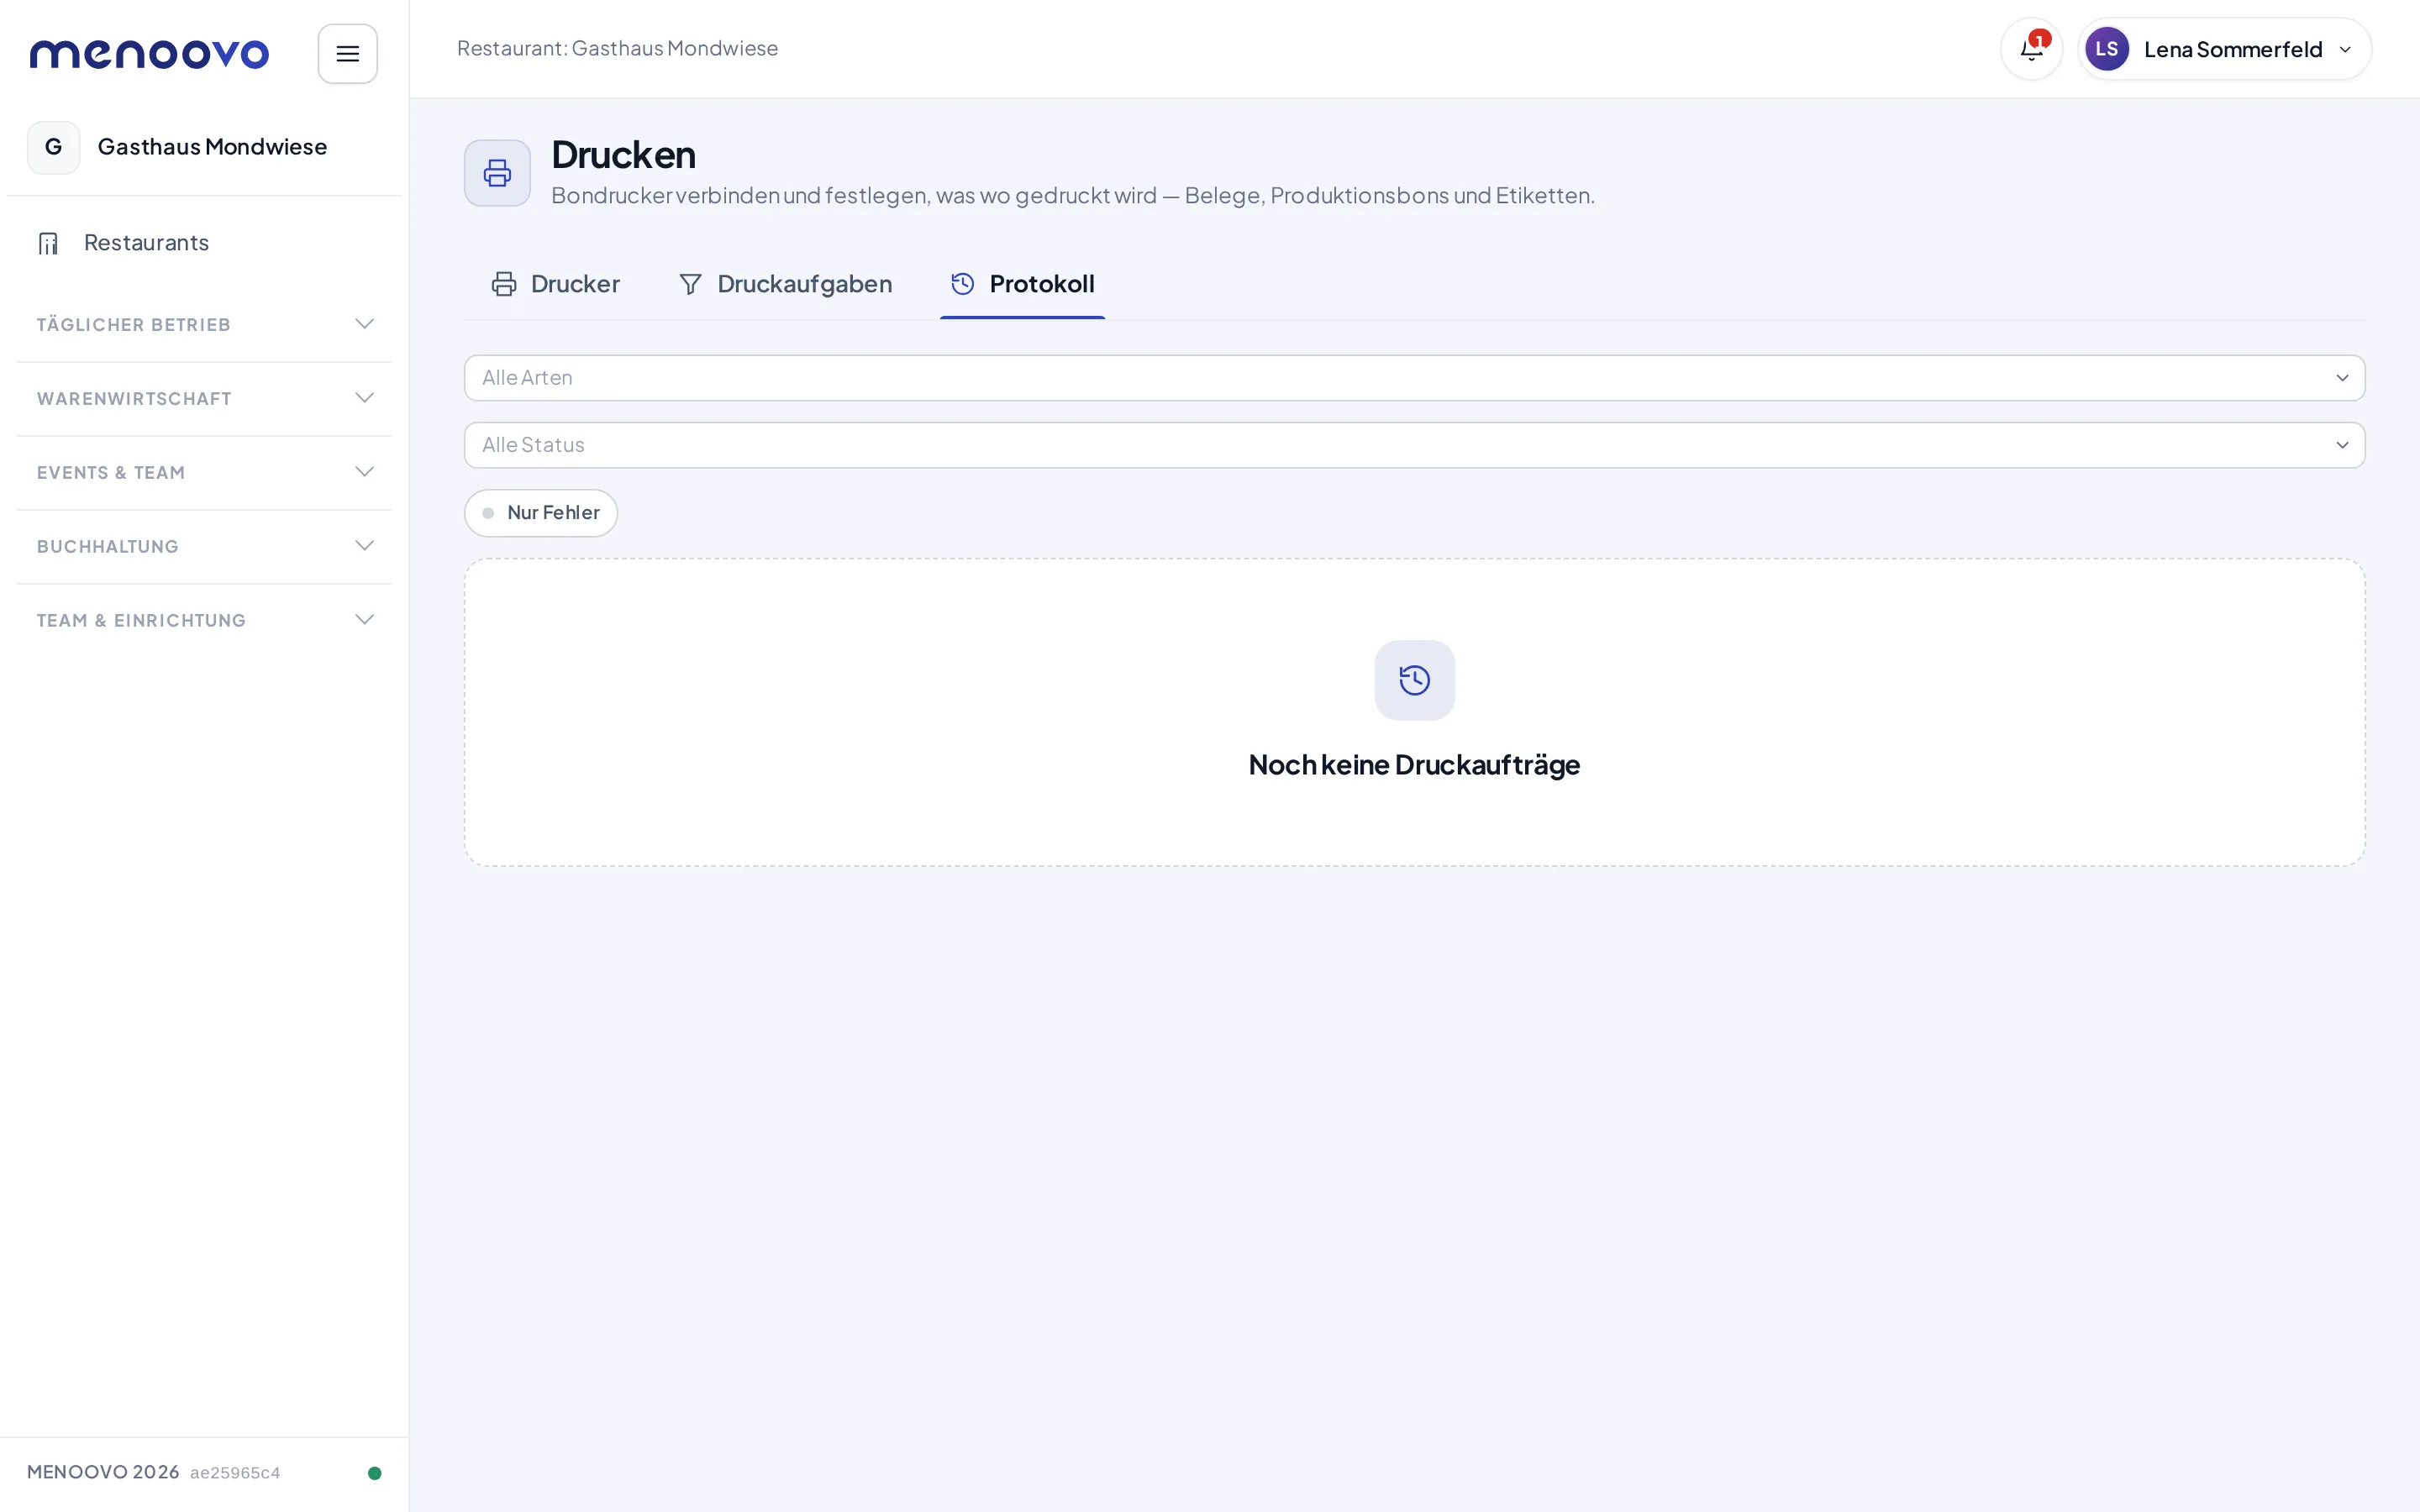
Task: Open the notifications bell
Action: tap(2031, 49)
